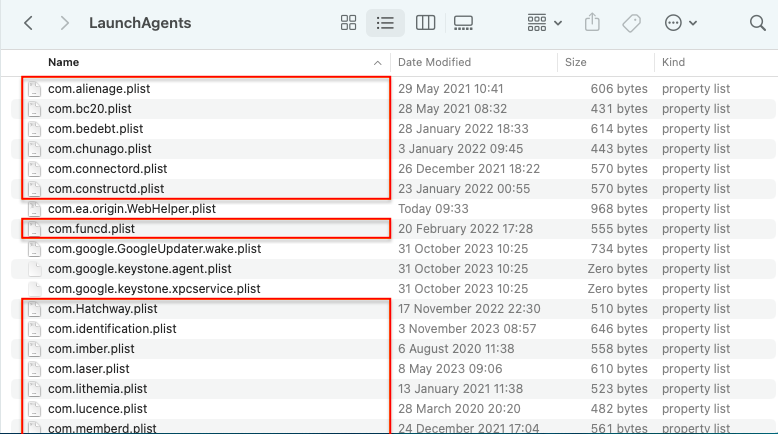Sort by Kind column header
This screenshot has width=778, height=434.
pos(673,62)
